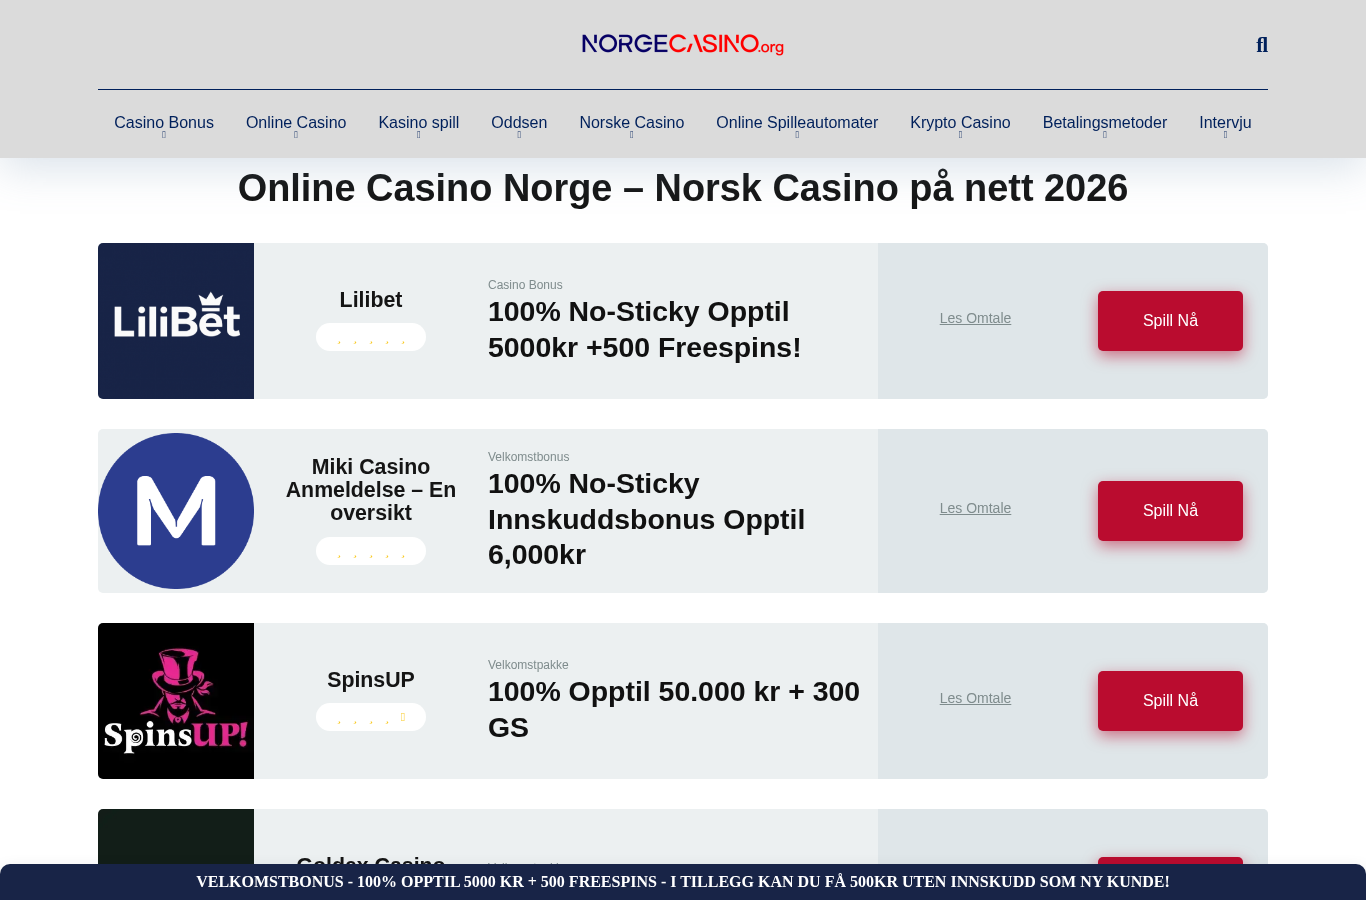
Task: Click the Lilibet star rating
Action: (x=371, y=337)
